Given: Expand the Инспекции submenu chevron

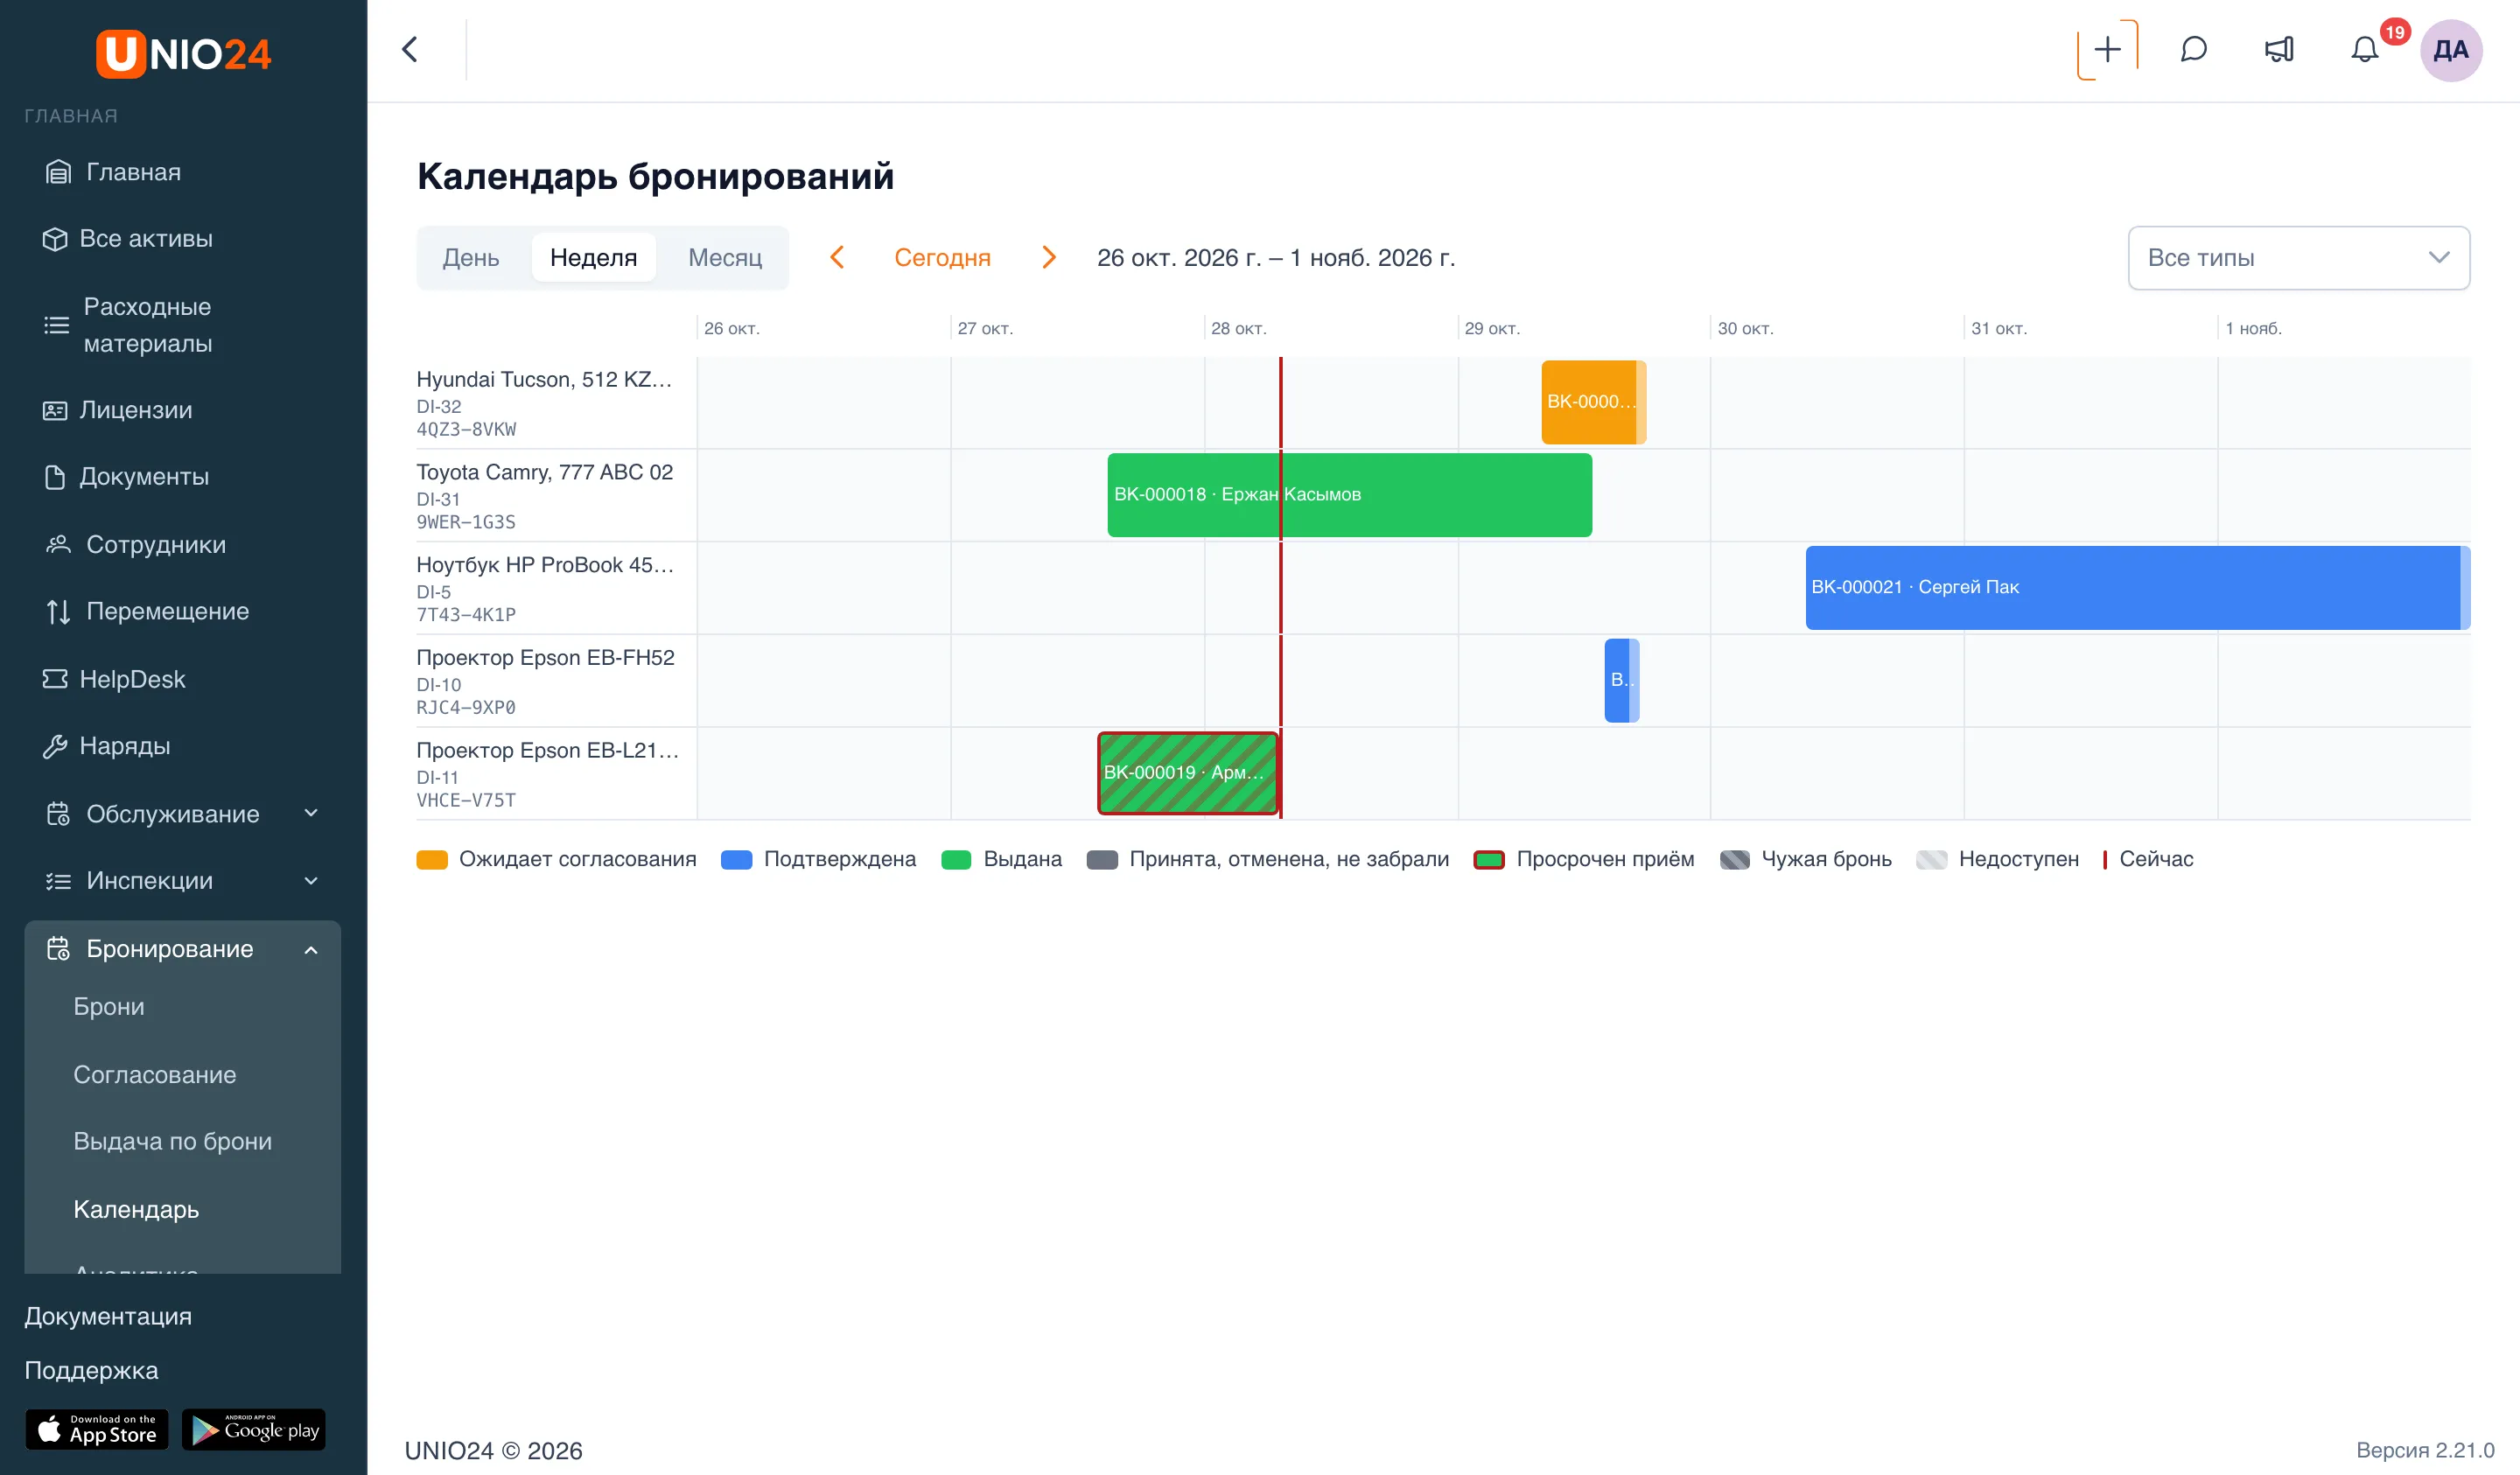Looking at the screenshot, I should pos(311,880).
